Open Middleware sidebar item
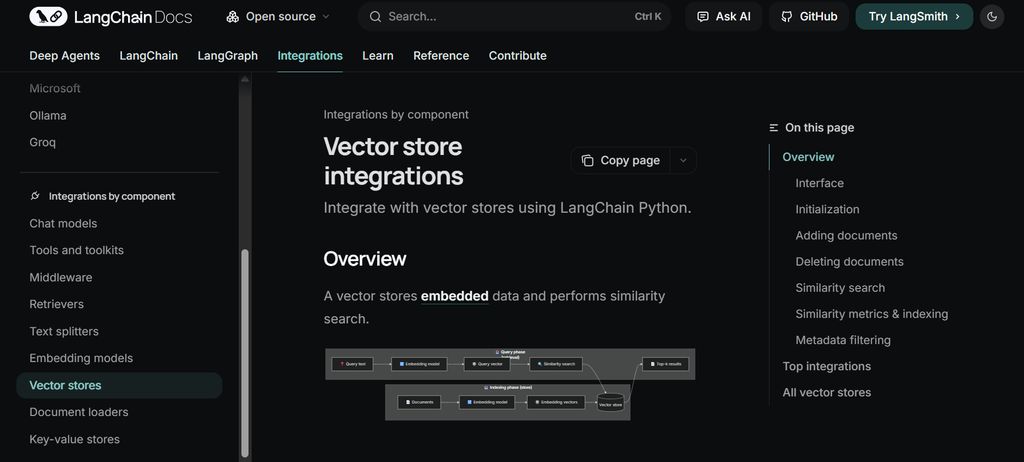 coord(61,278)
